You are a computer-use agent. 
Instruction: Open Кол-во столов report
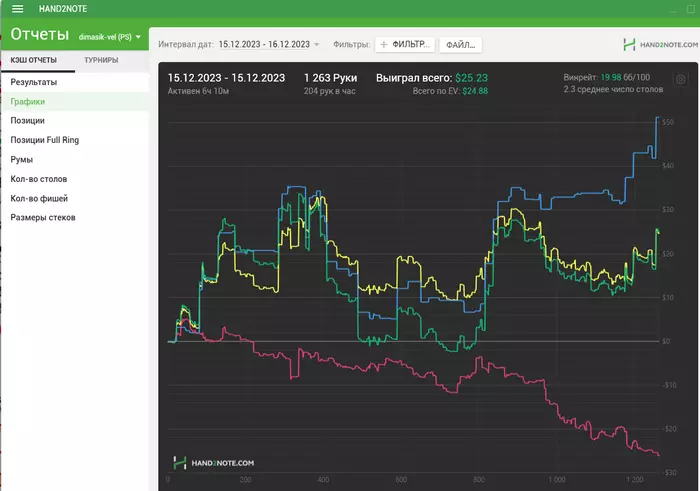[75, 179]
